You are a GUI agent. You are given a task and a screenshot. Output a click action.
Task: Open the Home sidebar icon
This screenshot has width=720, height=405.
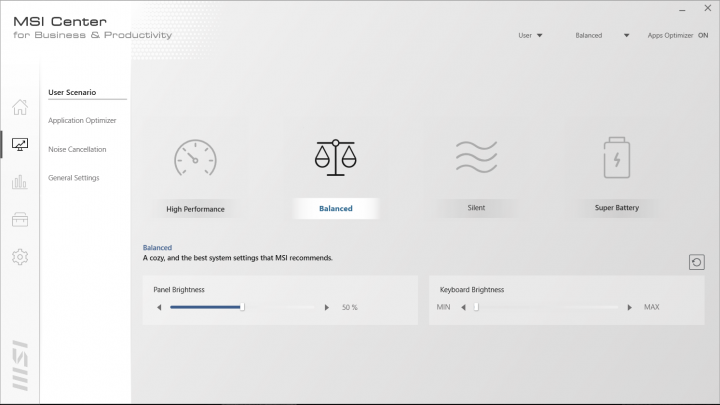pos(20,107)
